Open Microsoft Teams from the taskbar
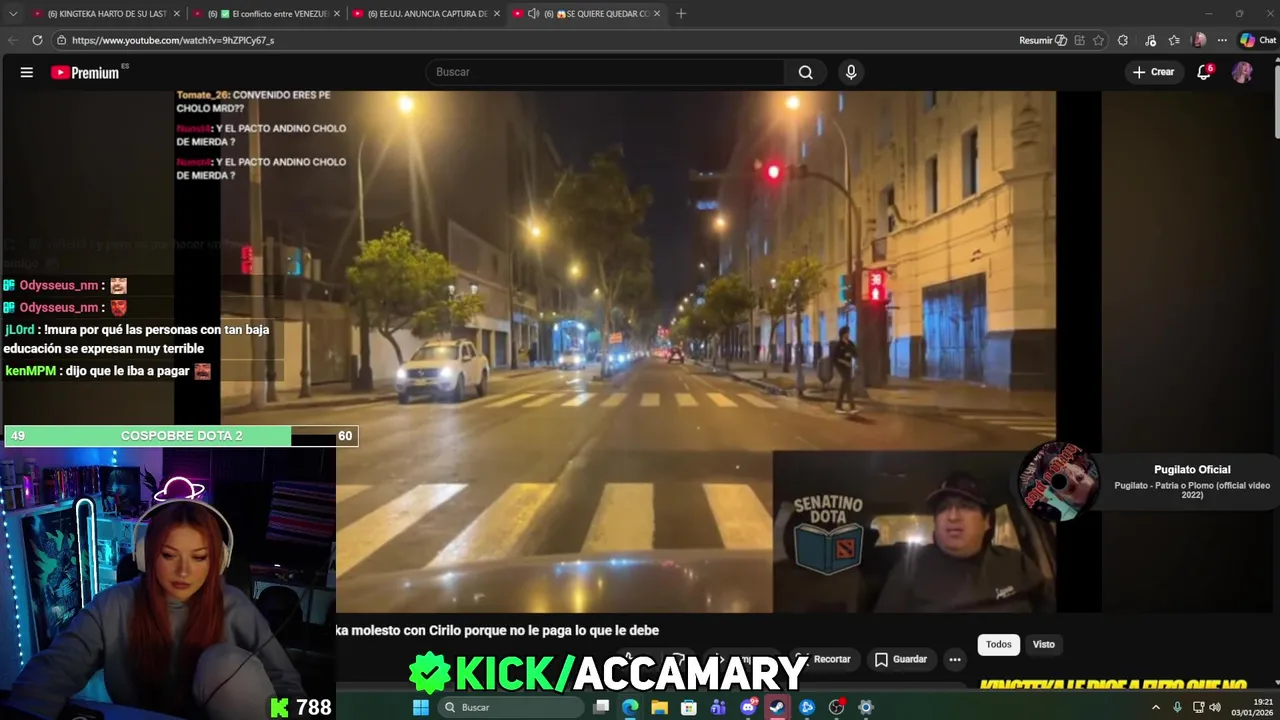 pyautogui.click(x=718, y=707)
